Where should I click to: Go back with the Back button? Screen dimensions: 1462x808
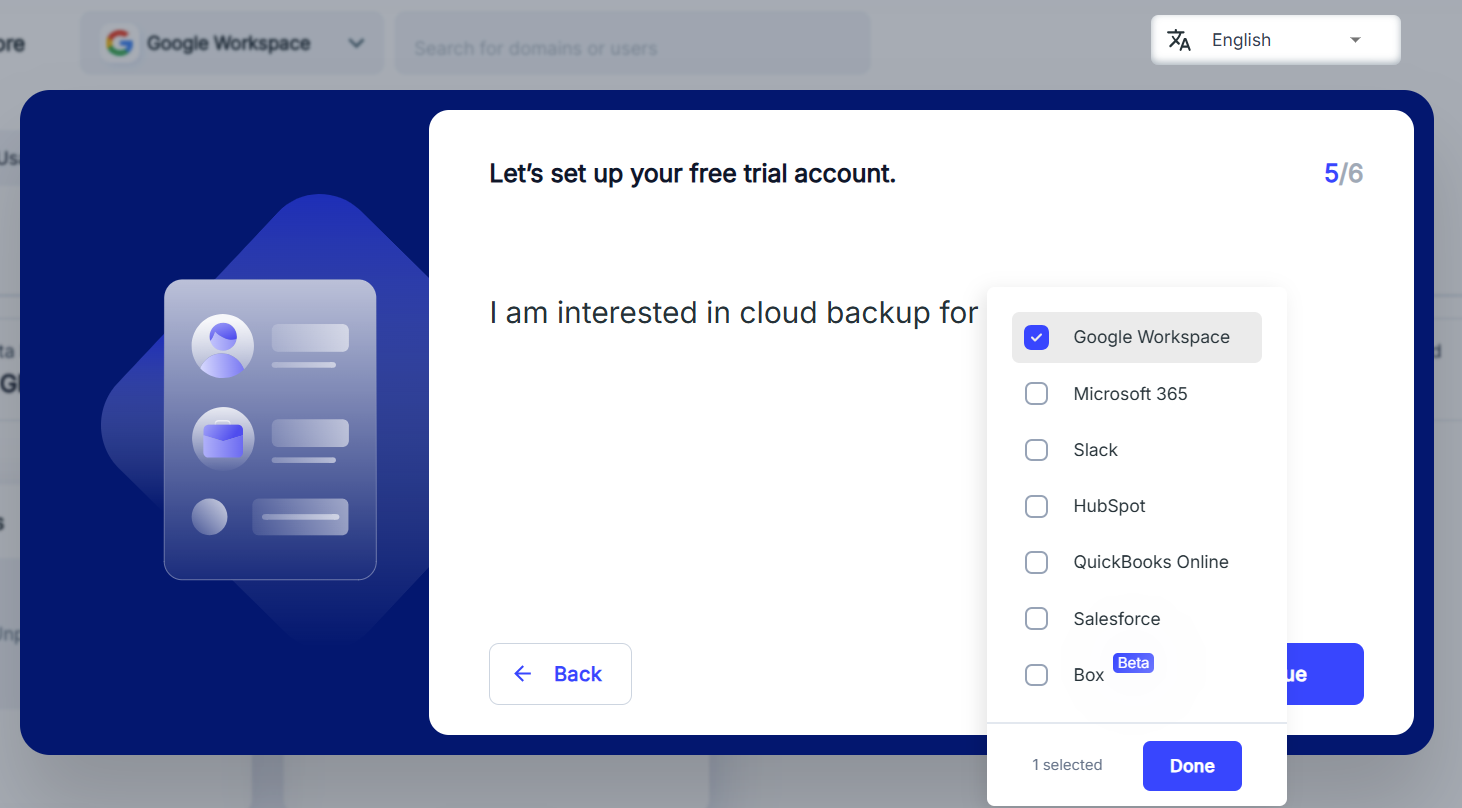coord(560,674)
